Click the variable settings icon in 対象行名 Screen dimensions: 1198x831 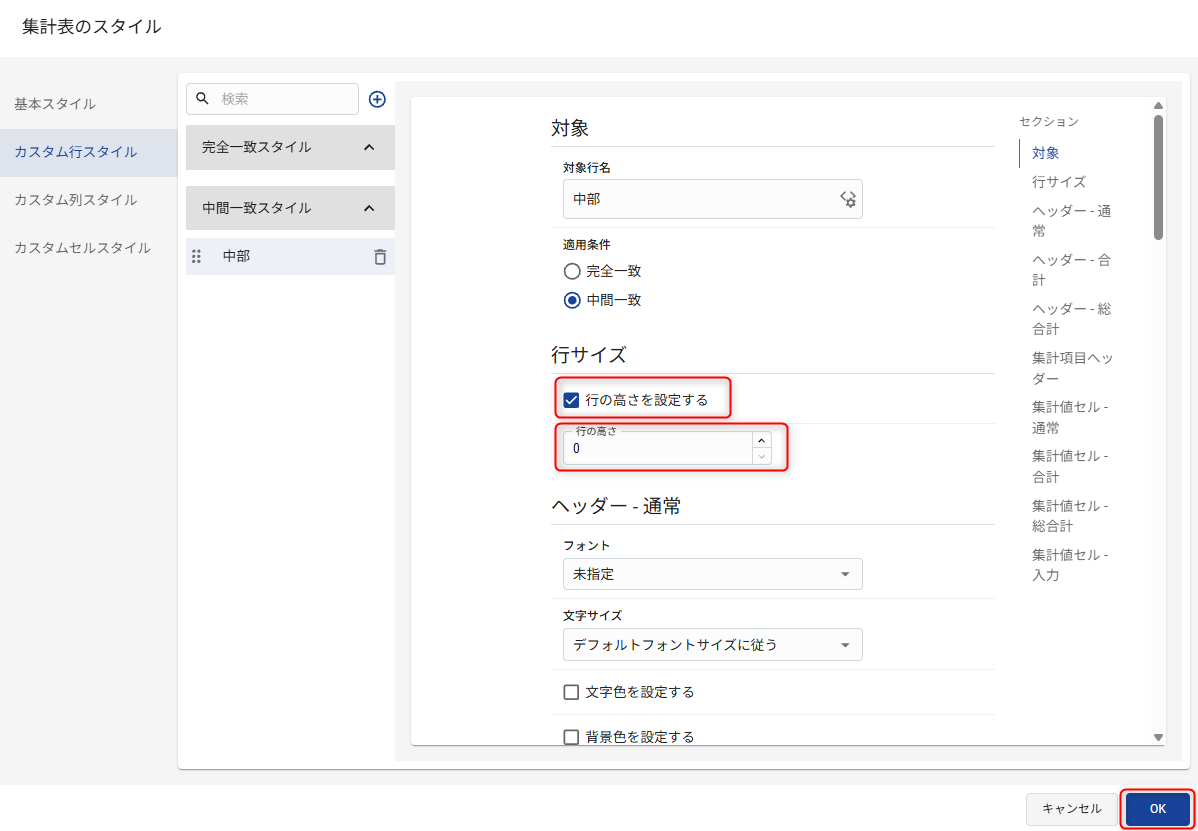(x=847, y=199)
